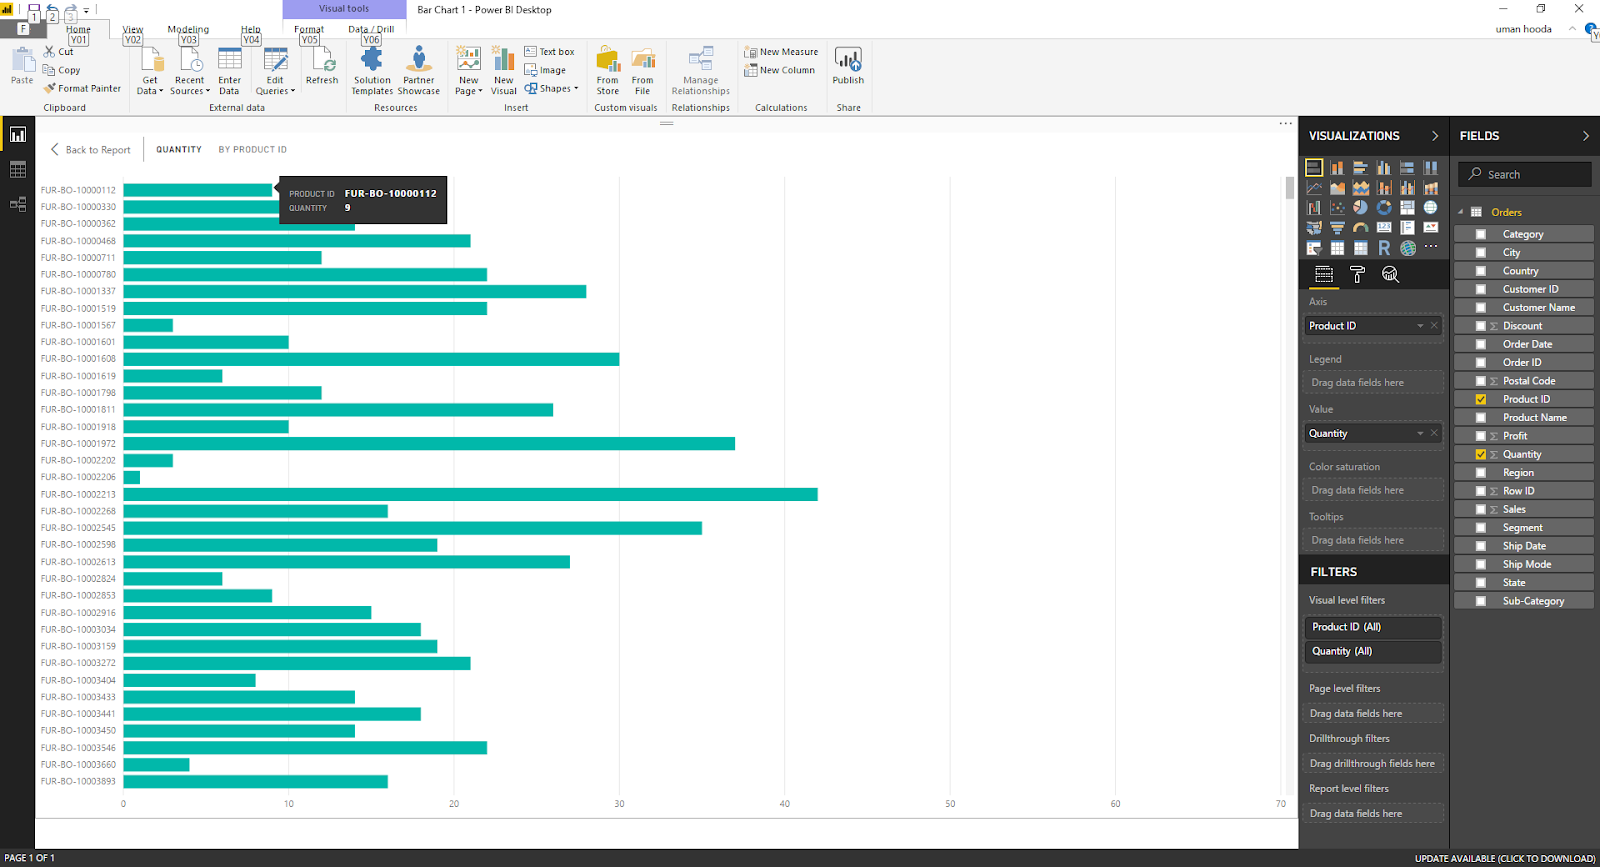Tick the City field checkbox

[1481, 253]
